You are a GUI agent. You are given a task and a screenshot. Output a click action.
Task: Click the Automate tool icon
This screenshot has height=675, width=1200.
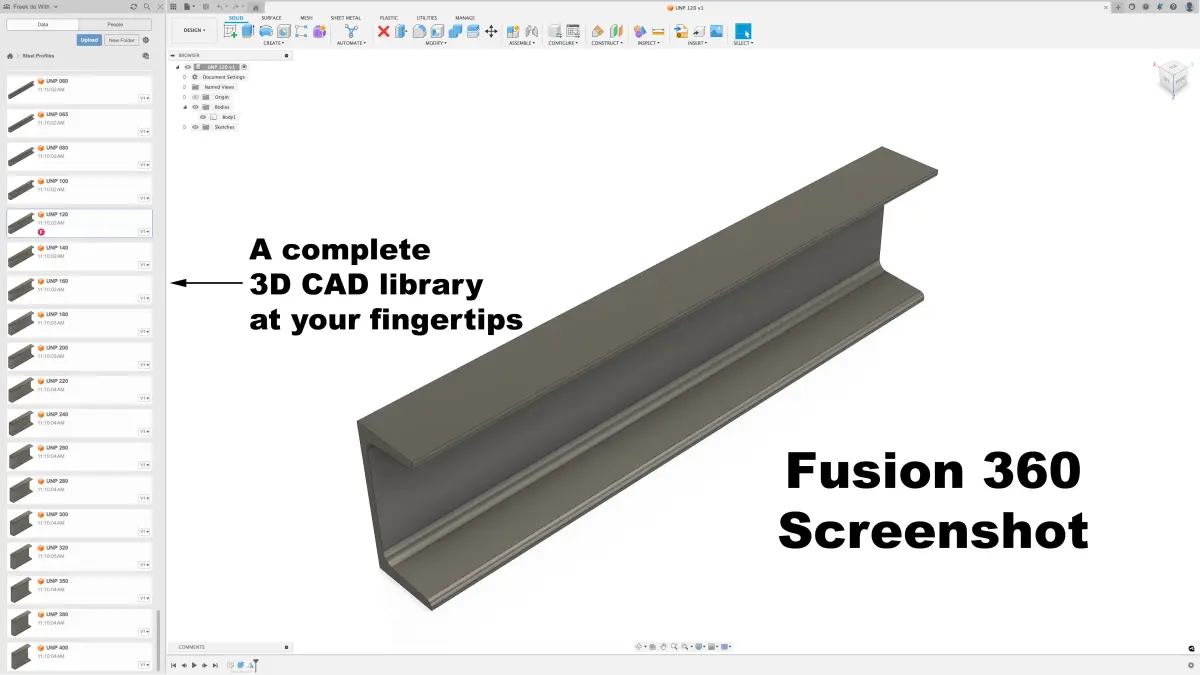[351, 31]
